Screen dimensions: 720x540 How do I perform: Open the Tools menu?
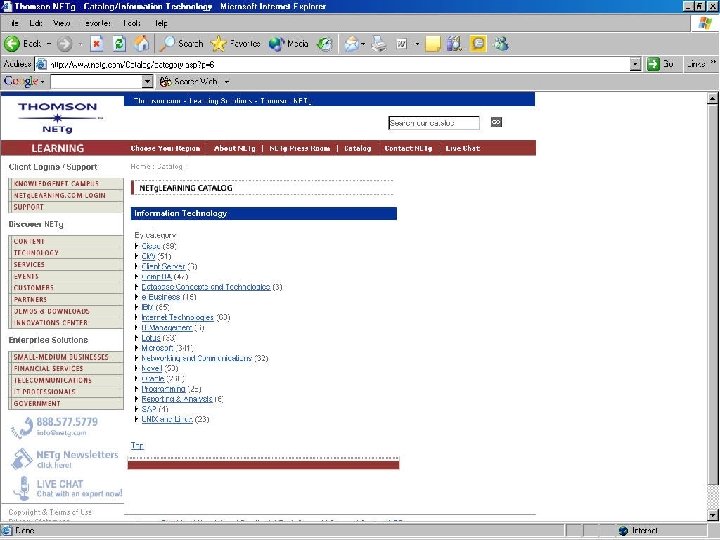131,23
